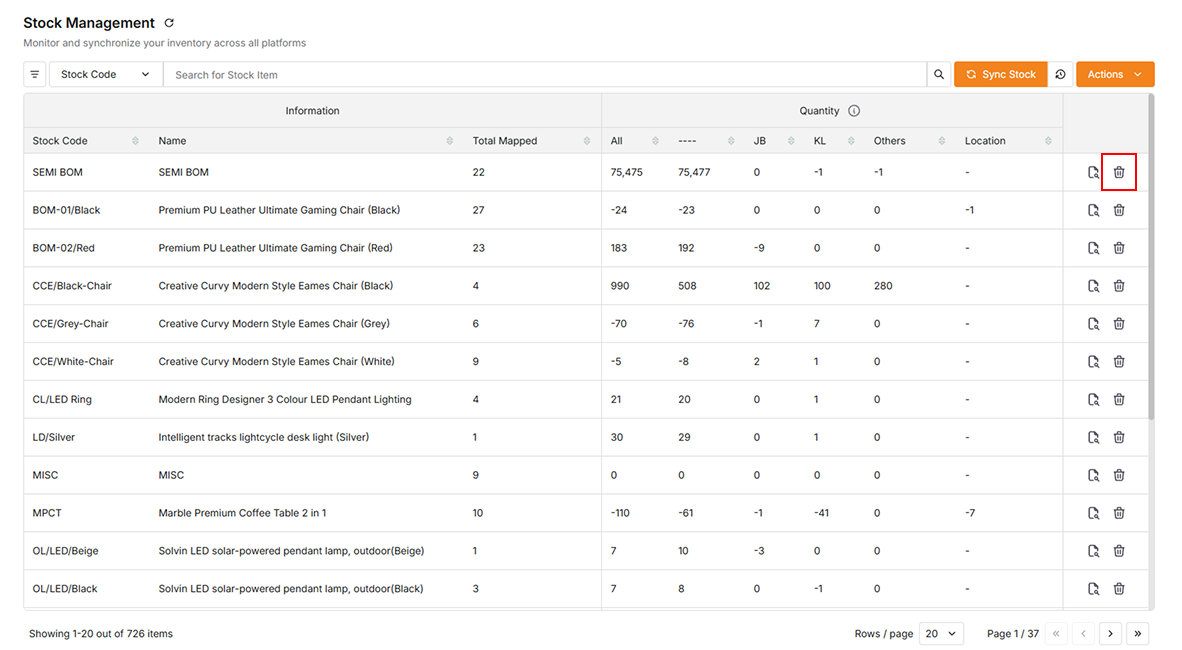Click the Modern Ring Designer item name
1182x650 pixels.
[285, 399]
